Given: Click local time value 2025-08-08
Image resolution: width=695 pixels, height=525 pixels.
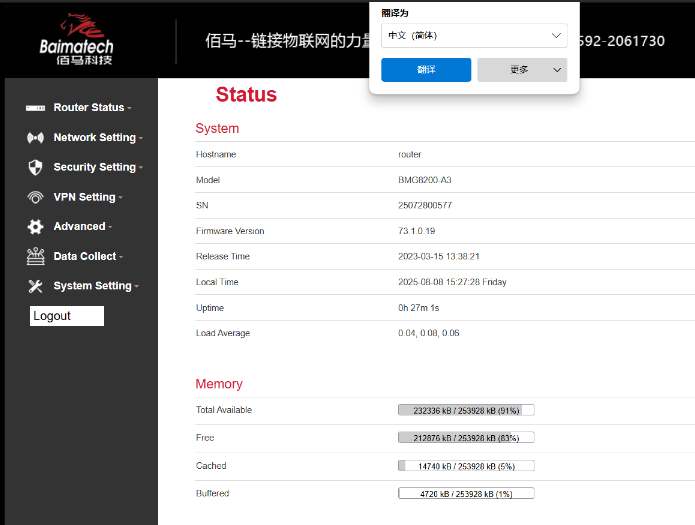Looking at the screenshot, I should point(452,282).
